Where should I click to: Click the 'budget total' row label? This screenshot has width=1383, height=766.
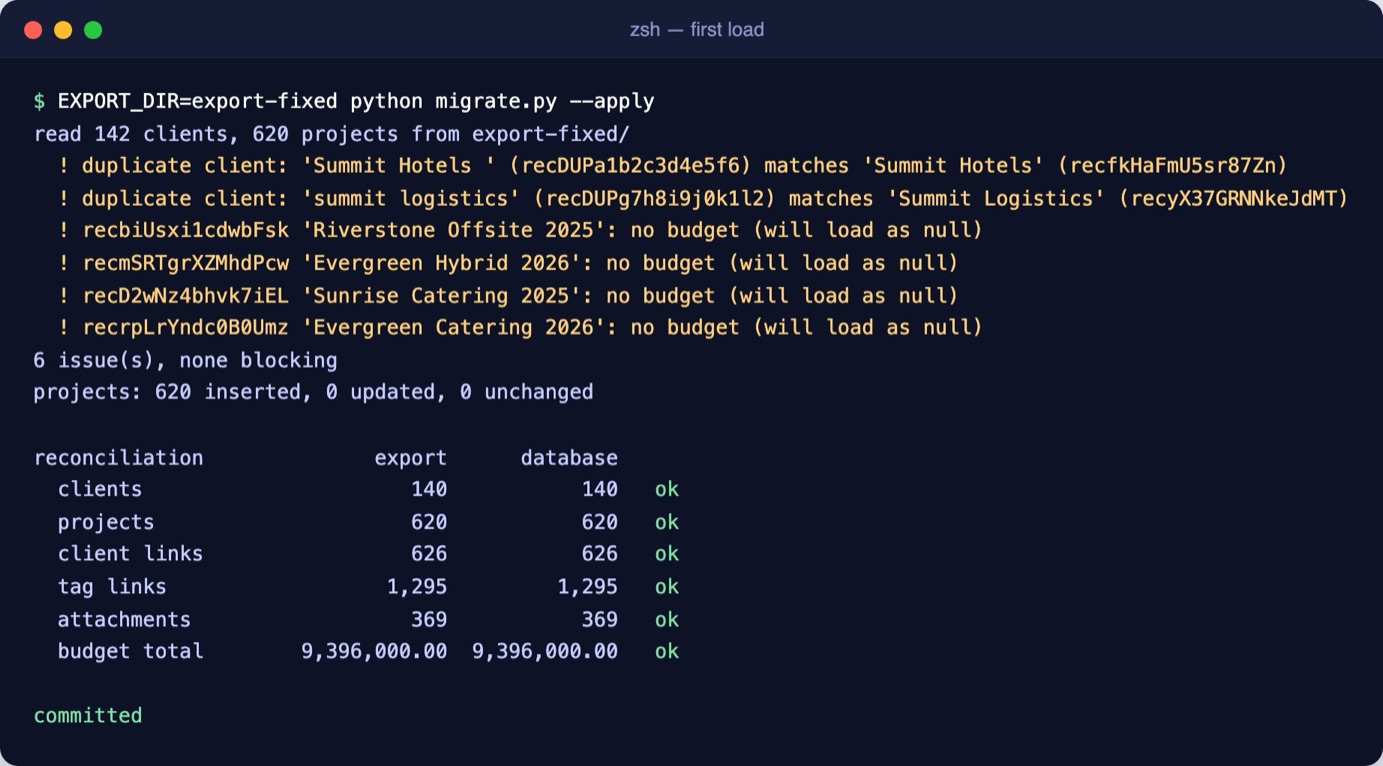[130, 652]
